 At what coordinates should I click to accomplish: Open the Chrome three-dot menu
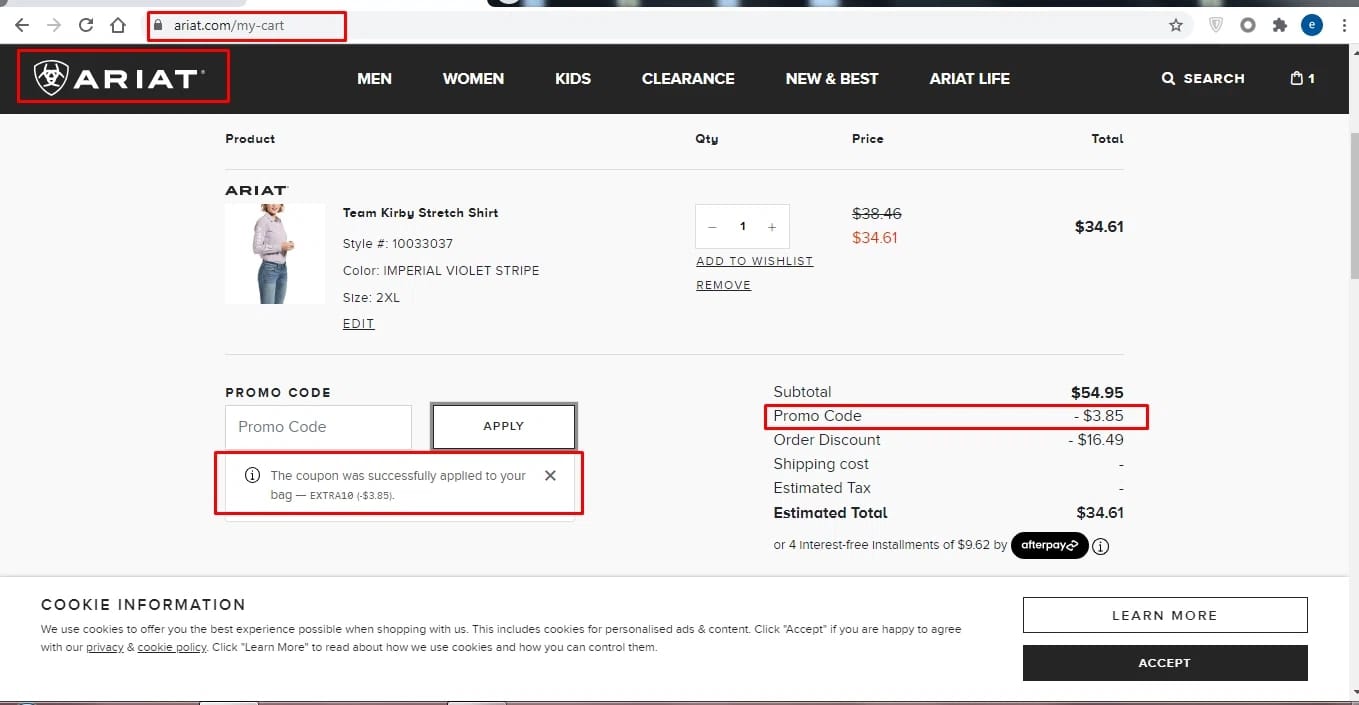pyautogui.click(x=1343, y=25)
